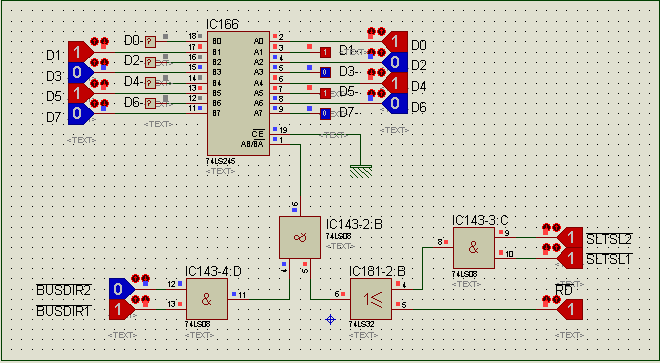Click the D7- logic probe showing 0
The height and width of the screenshot is (363, 660).
[325, 114]
